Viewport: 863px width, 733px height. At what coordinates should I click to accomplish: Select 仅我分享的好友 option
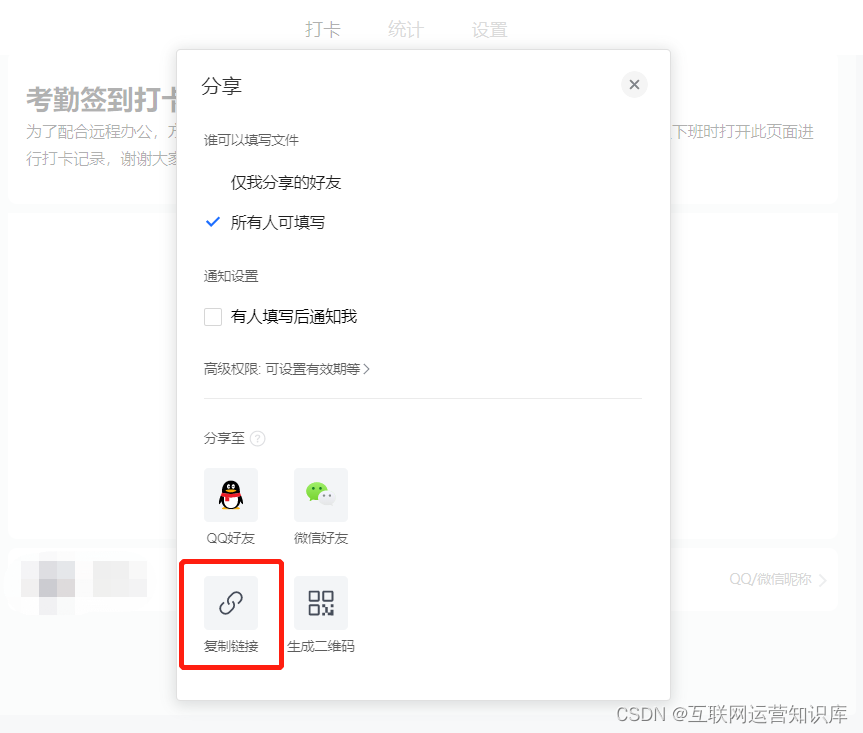(x=286, y=182)
